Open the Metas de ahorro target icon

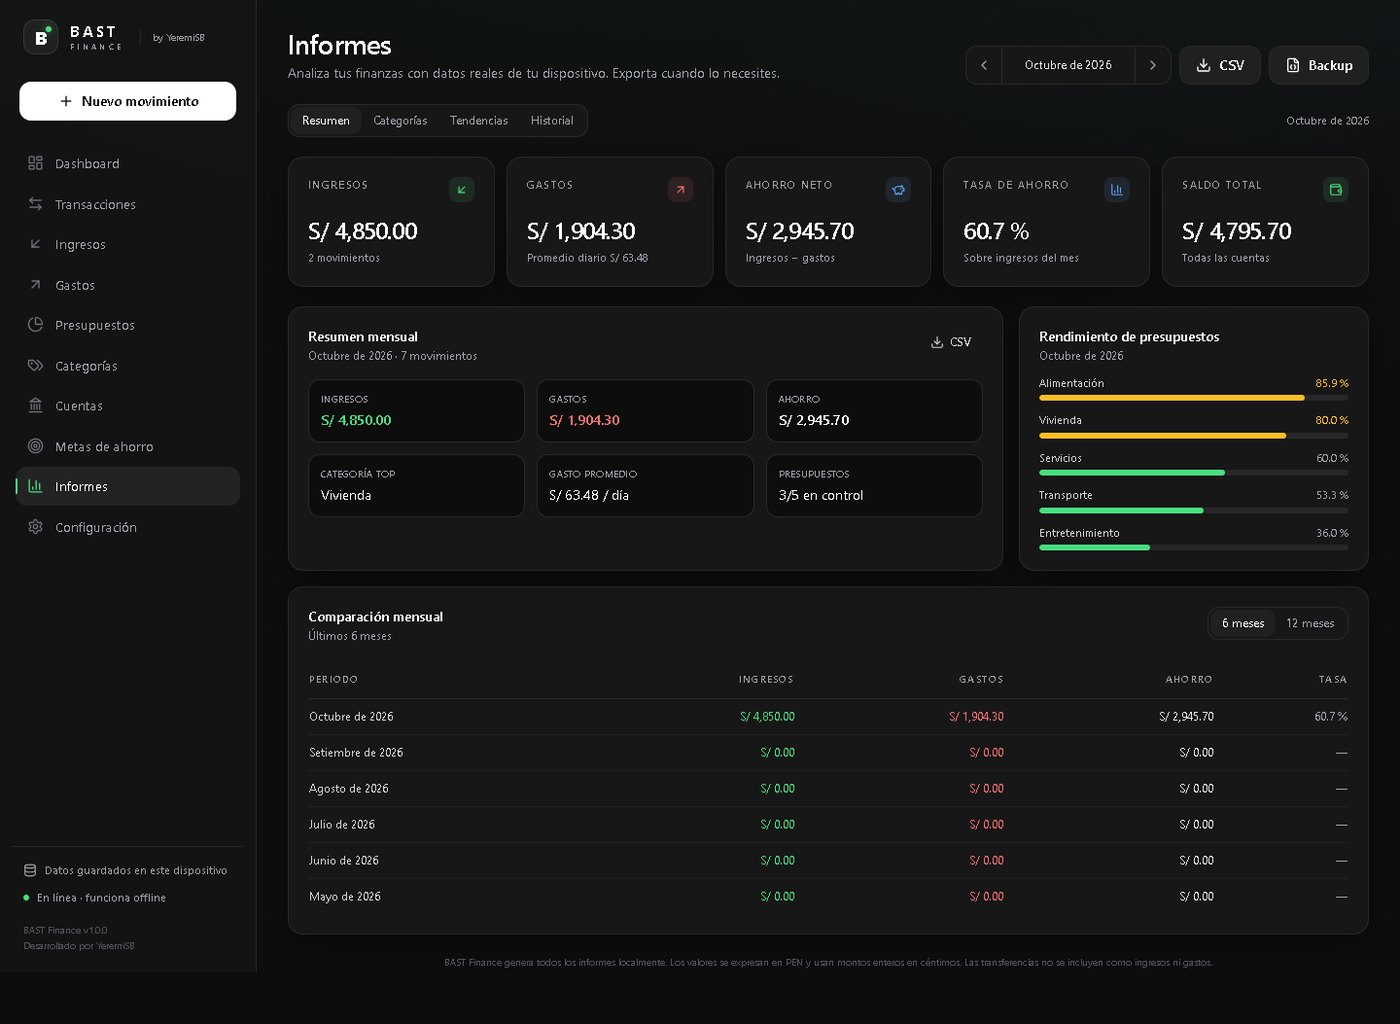36,446
